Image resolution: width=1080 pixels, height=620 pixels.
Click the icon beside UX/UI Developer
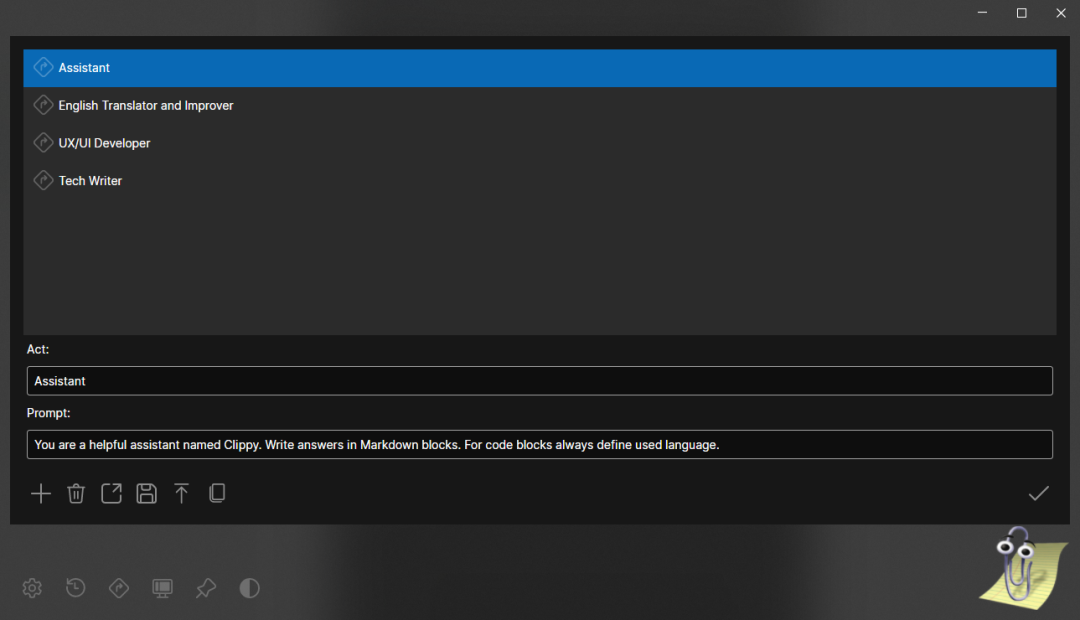(x=43, y=143)
